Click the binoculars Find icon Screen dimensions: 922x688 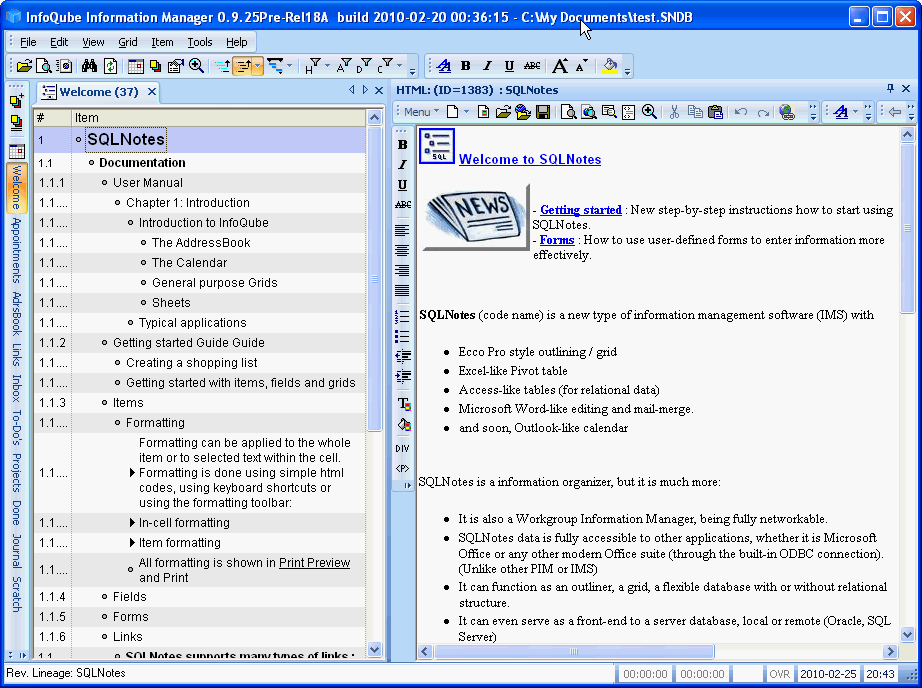tap(89, 66)
